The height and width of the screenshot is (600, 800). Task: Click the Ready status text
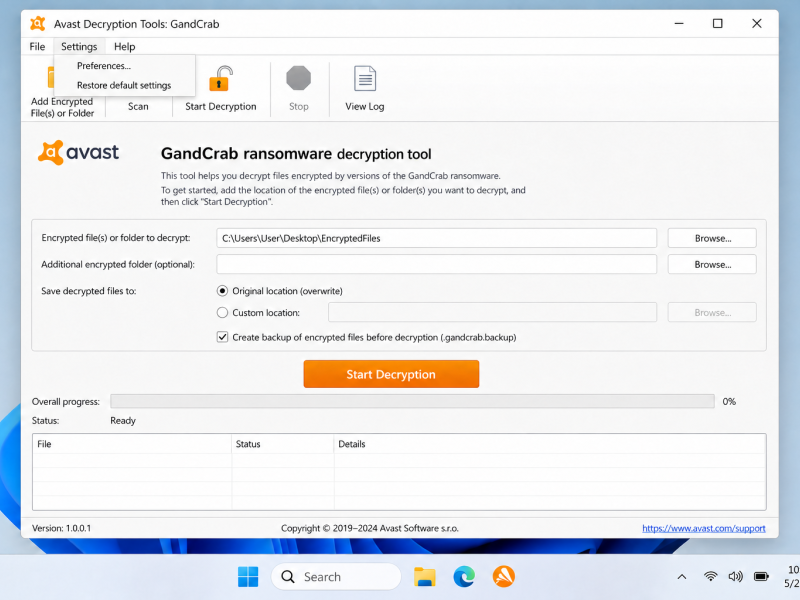123,420
